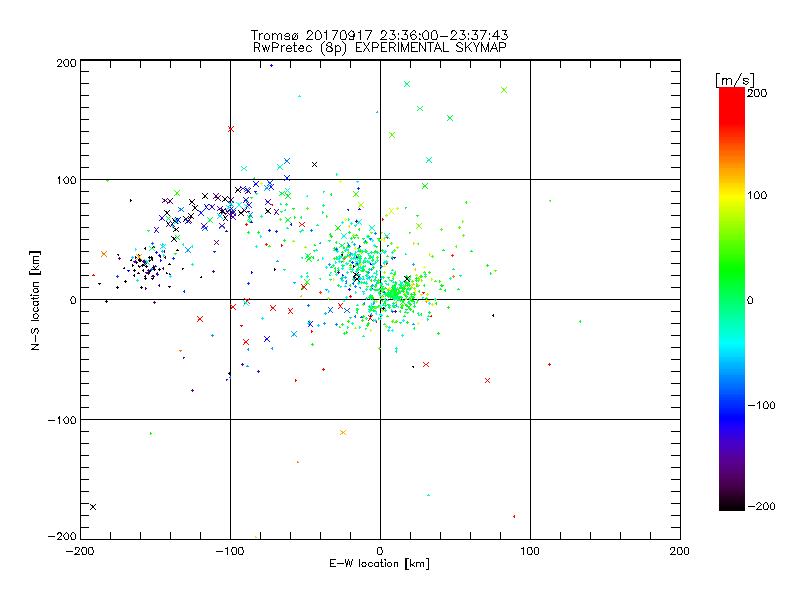The image size is (800, 600).
Task: Click the velocity colorbar gradient
Action: (732, 299)
